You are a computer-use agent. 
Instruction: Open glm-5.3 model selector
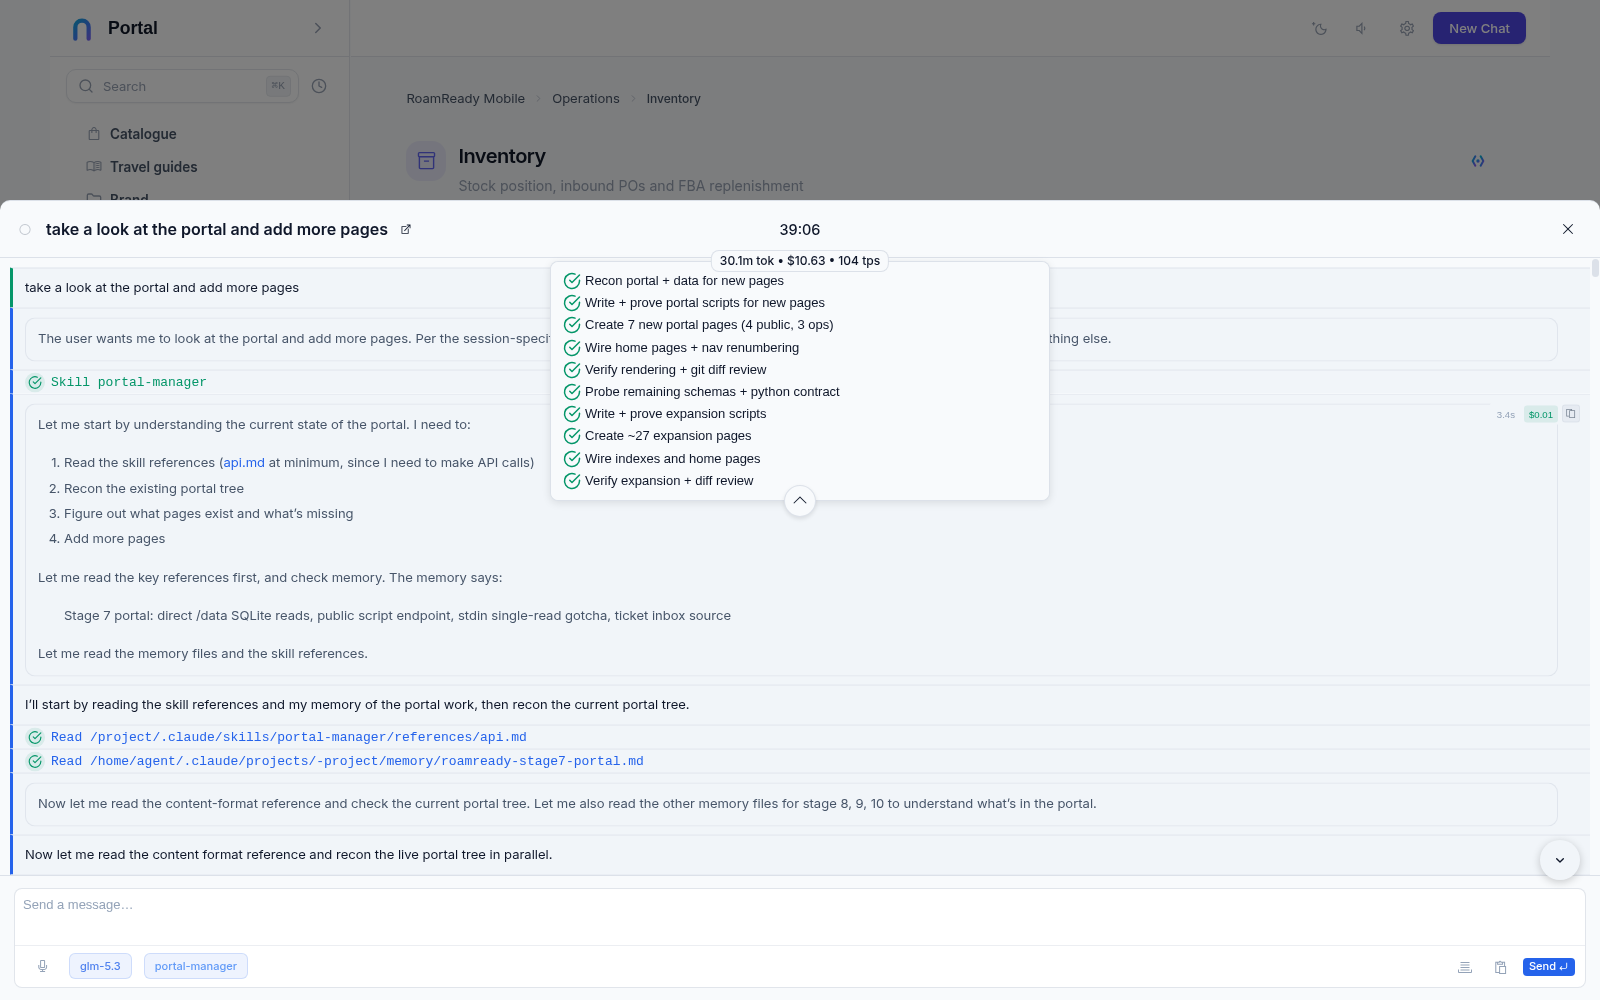click(100, 966)
